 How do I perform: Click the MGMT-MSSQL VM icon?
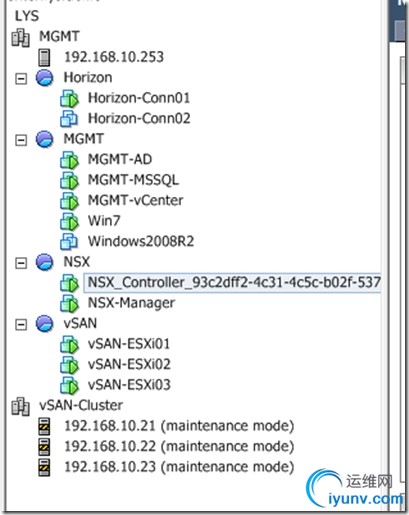tap(69, 181)
